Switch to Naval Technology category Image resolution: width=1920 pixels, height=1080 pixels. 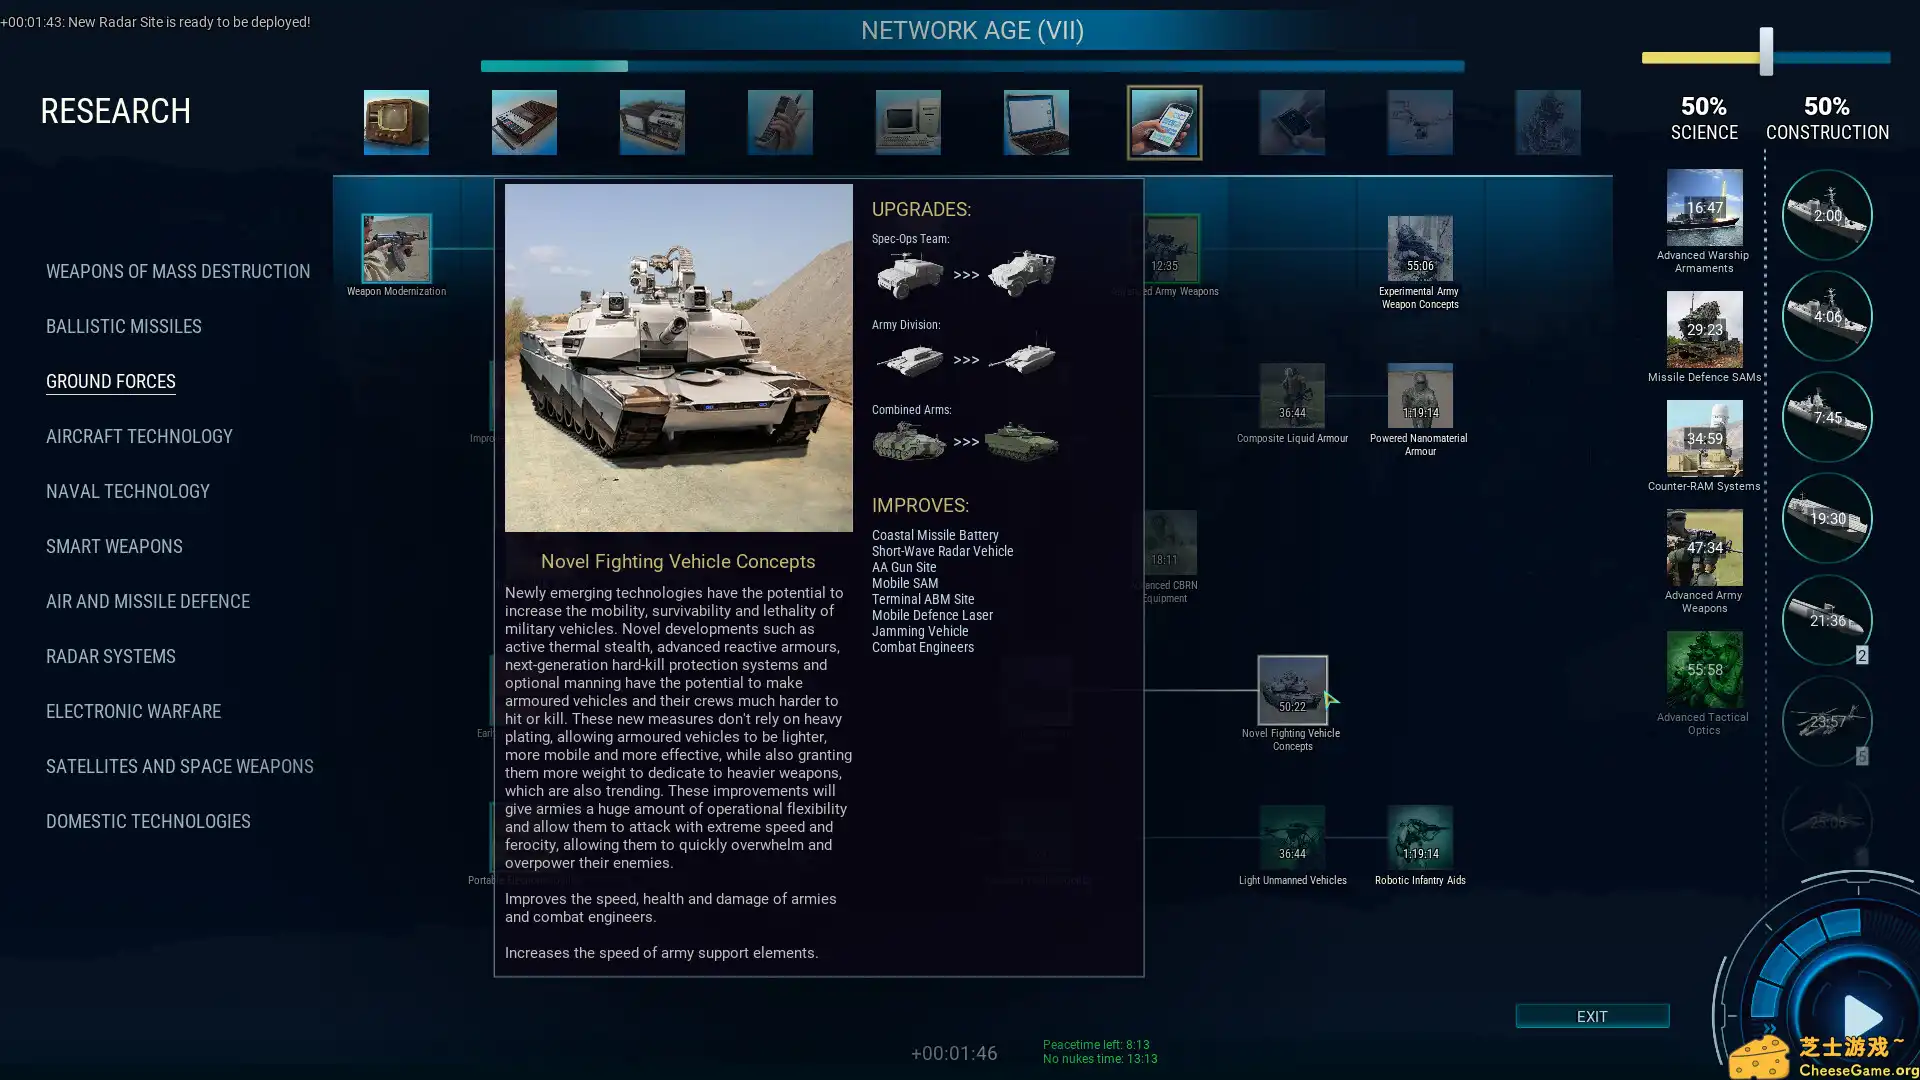(x=128, y=492)
